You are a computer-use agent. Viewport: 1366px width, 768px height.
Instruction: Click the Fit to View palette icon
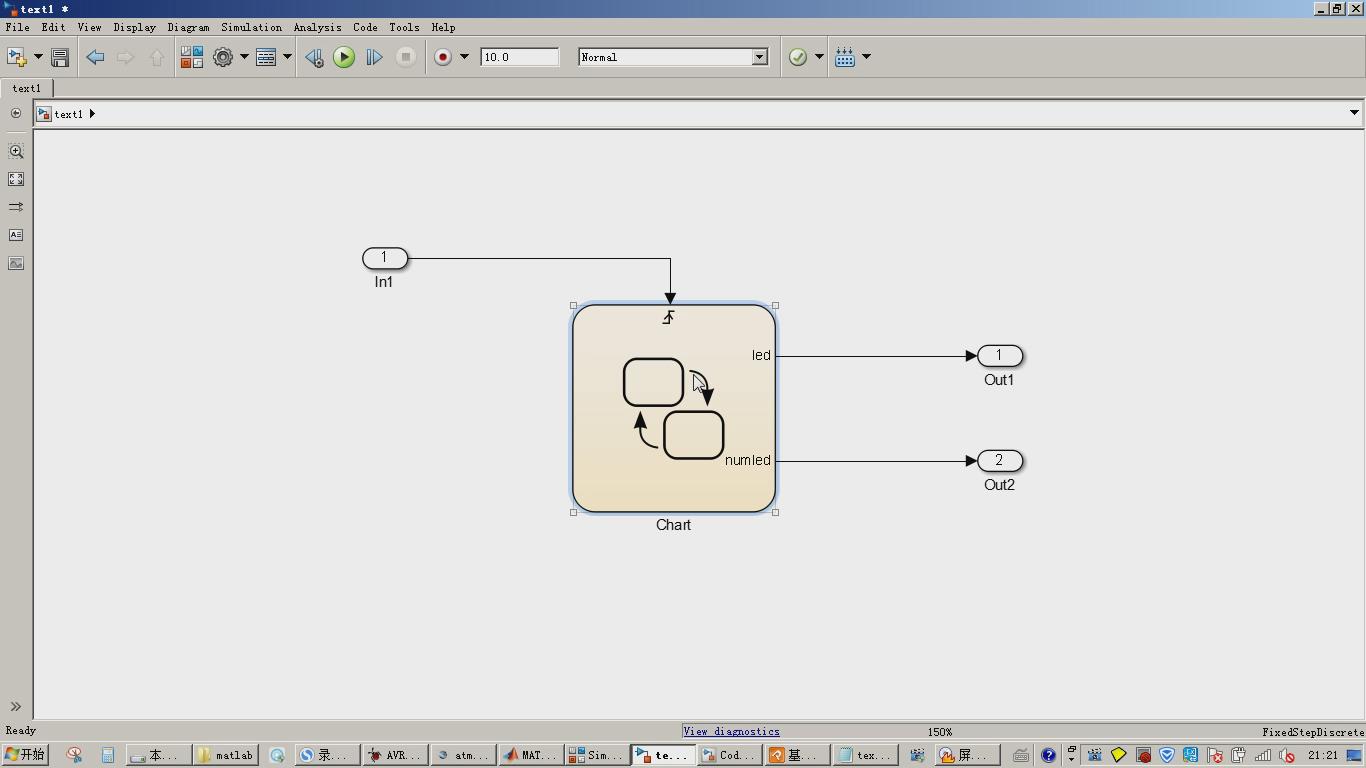[16, 179]
